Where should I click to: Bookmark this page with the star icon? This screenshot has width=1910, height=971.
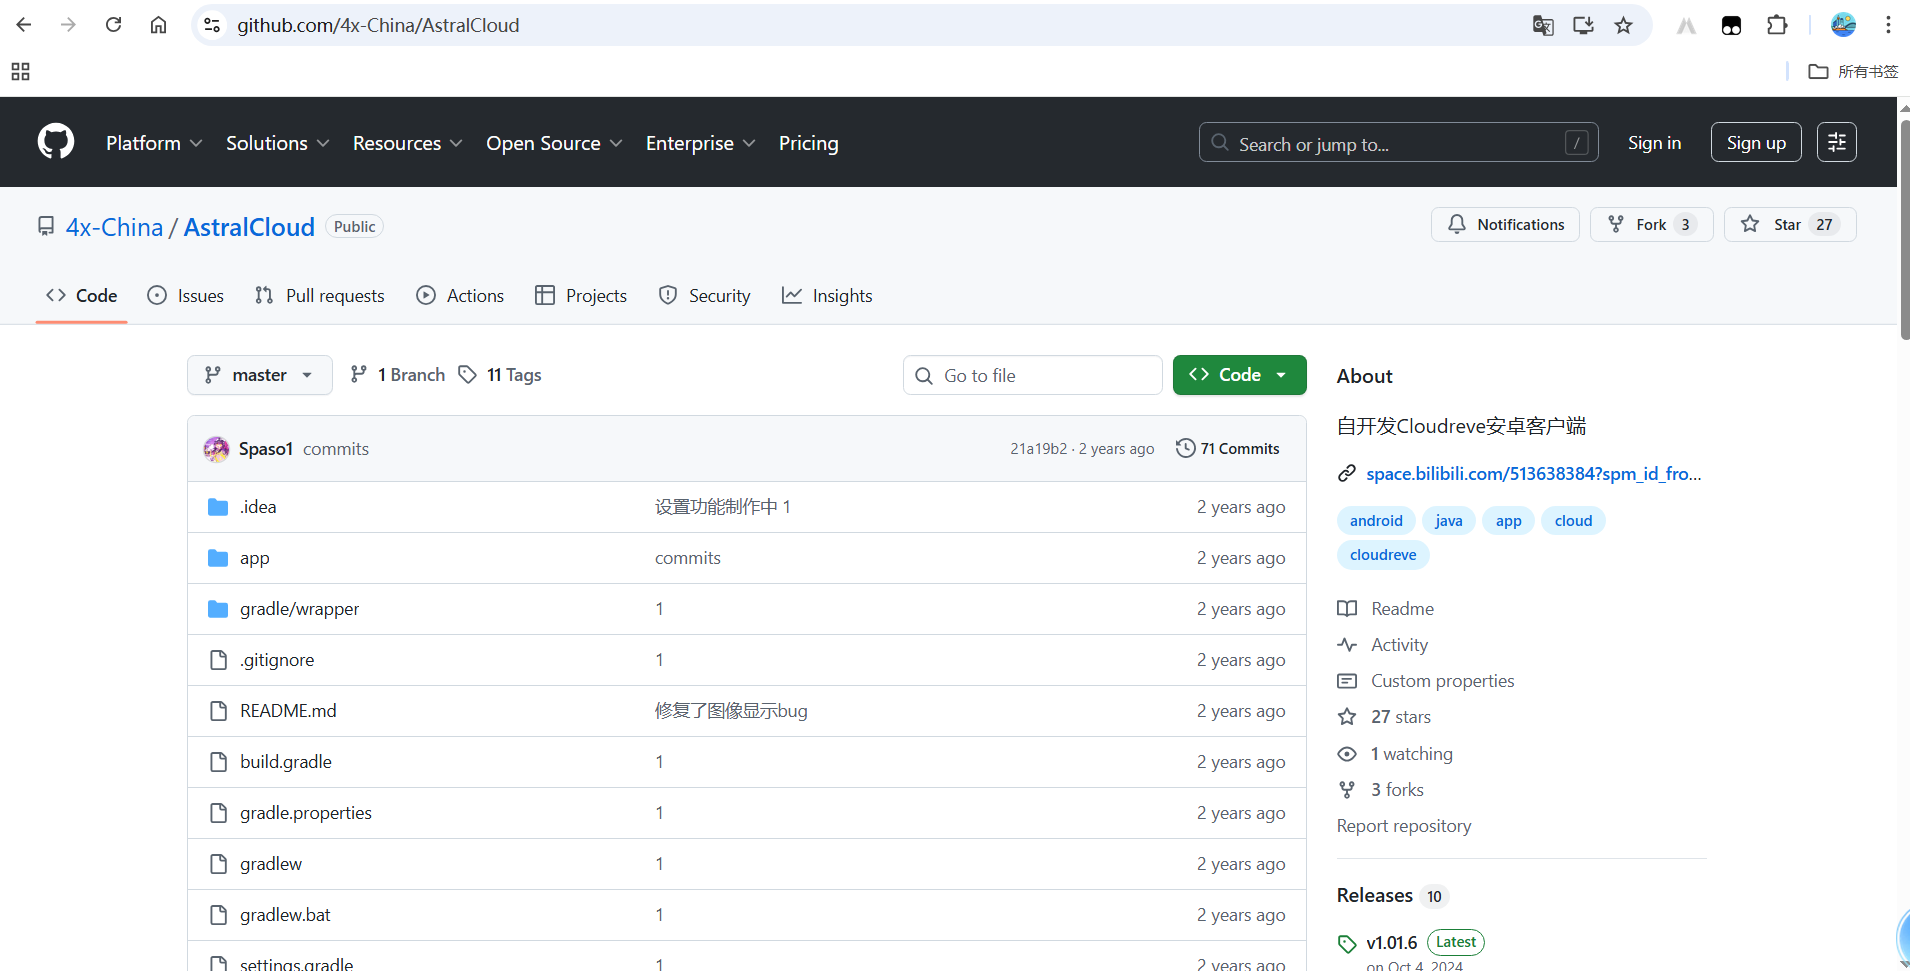[1623, 25]
